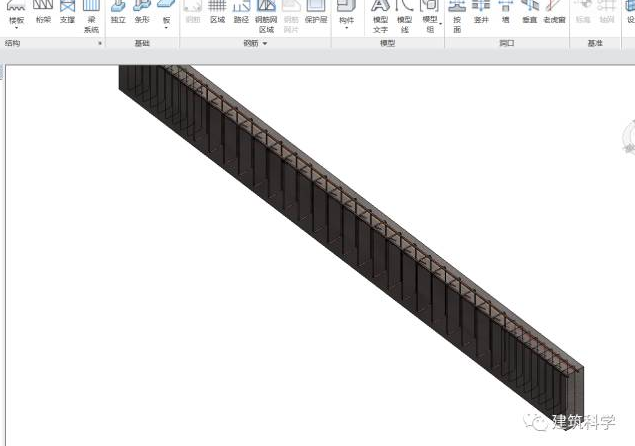Click the 洞口 panel title
Image resolution: width=635 pixels, height=446 pixels.
[507, 43]
